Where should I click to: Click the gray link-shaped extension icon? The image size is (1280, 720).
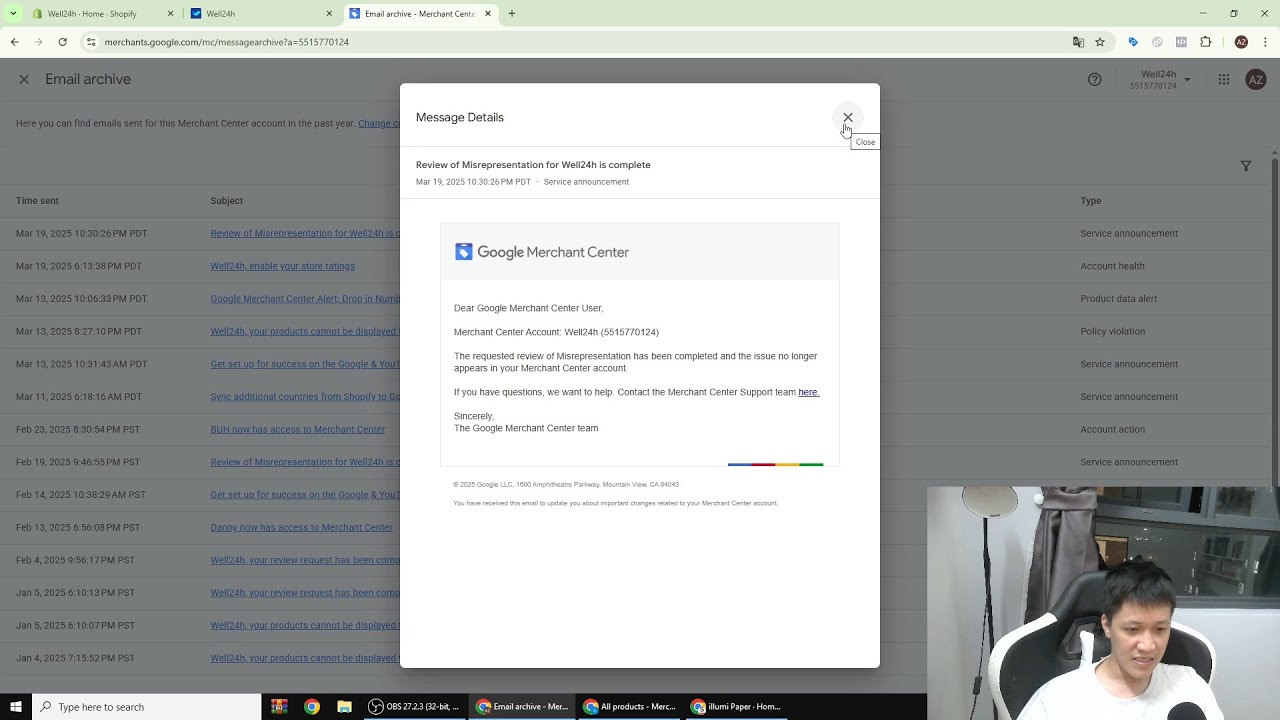tap(1157, 42)
